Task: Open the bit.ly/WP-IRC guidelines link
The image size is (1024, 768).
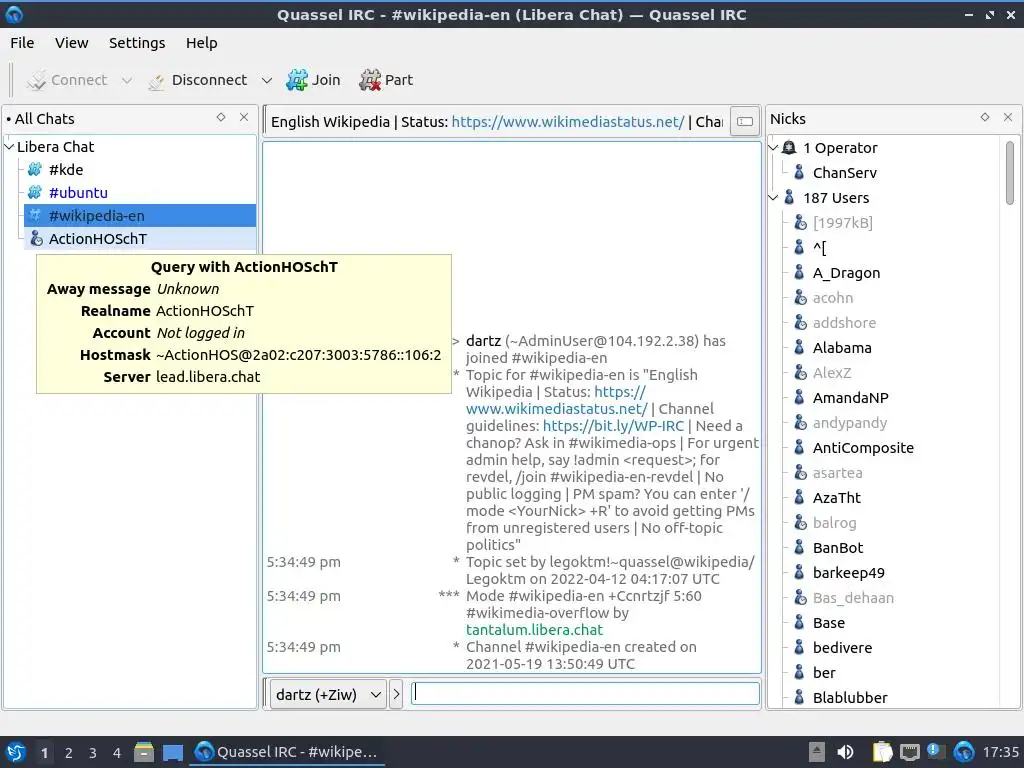Action: click(613, 426)
